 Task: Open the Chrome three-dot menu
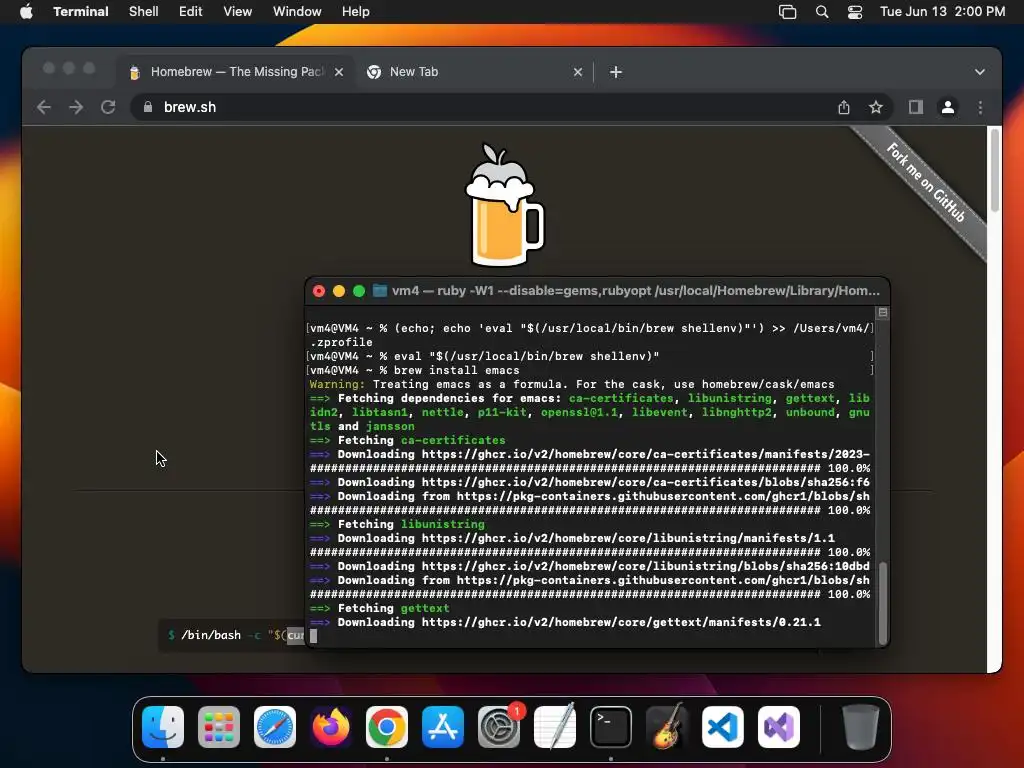pyautogui.click(x=980, y=107)
